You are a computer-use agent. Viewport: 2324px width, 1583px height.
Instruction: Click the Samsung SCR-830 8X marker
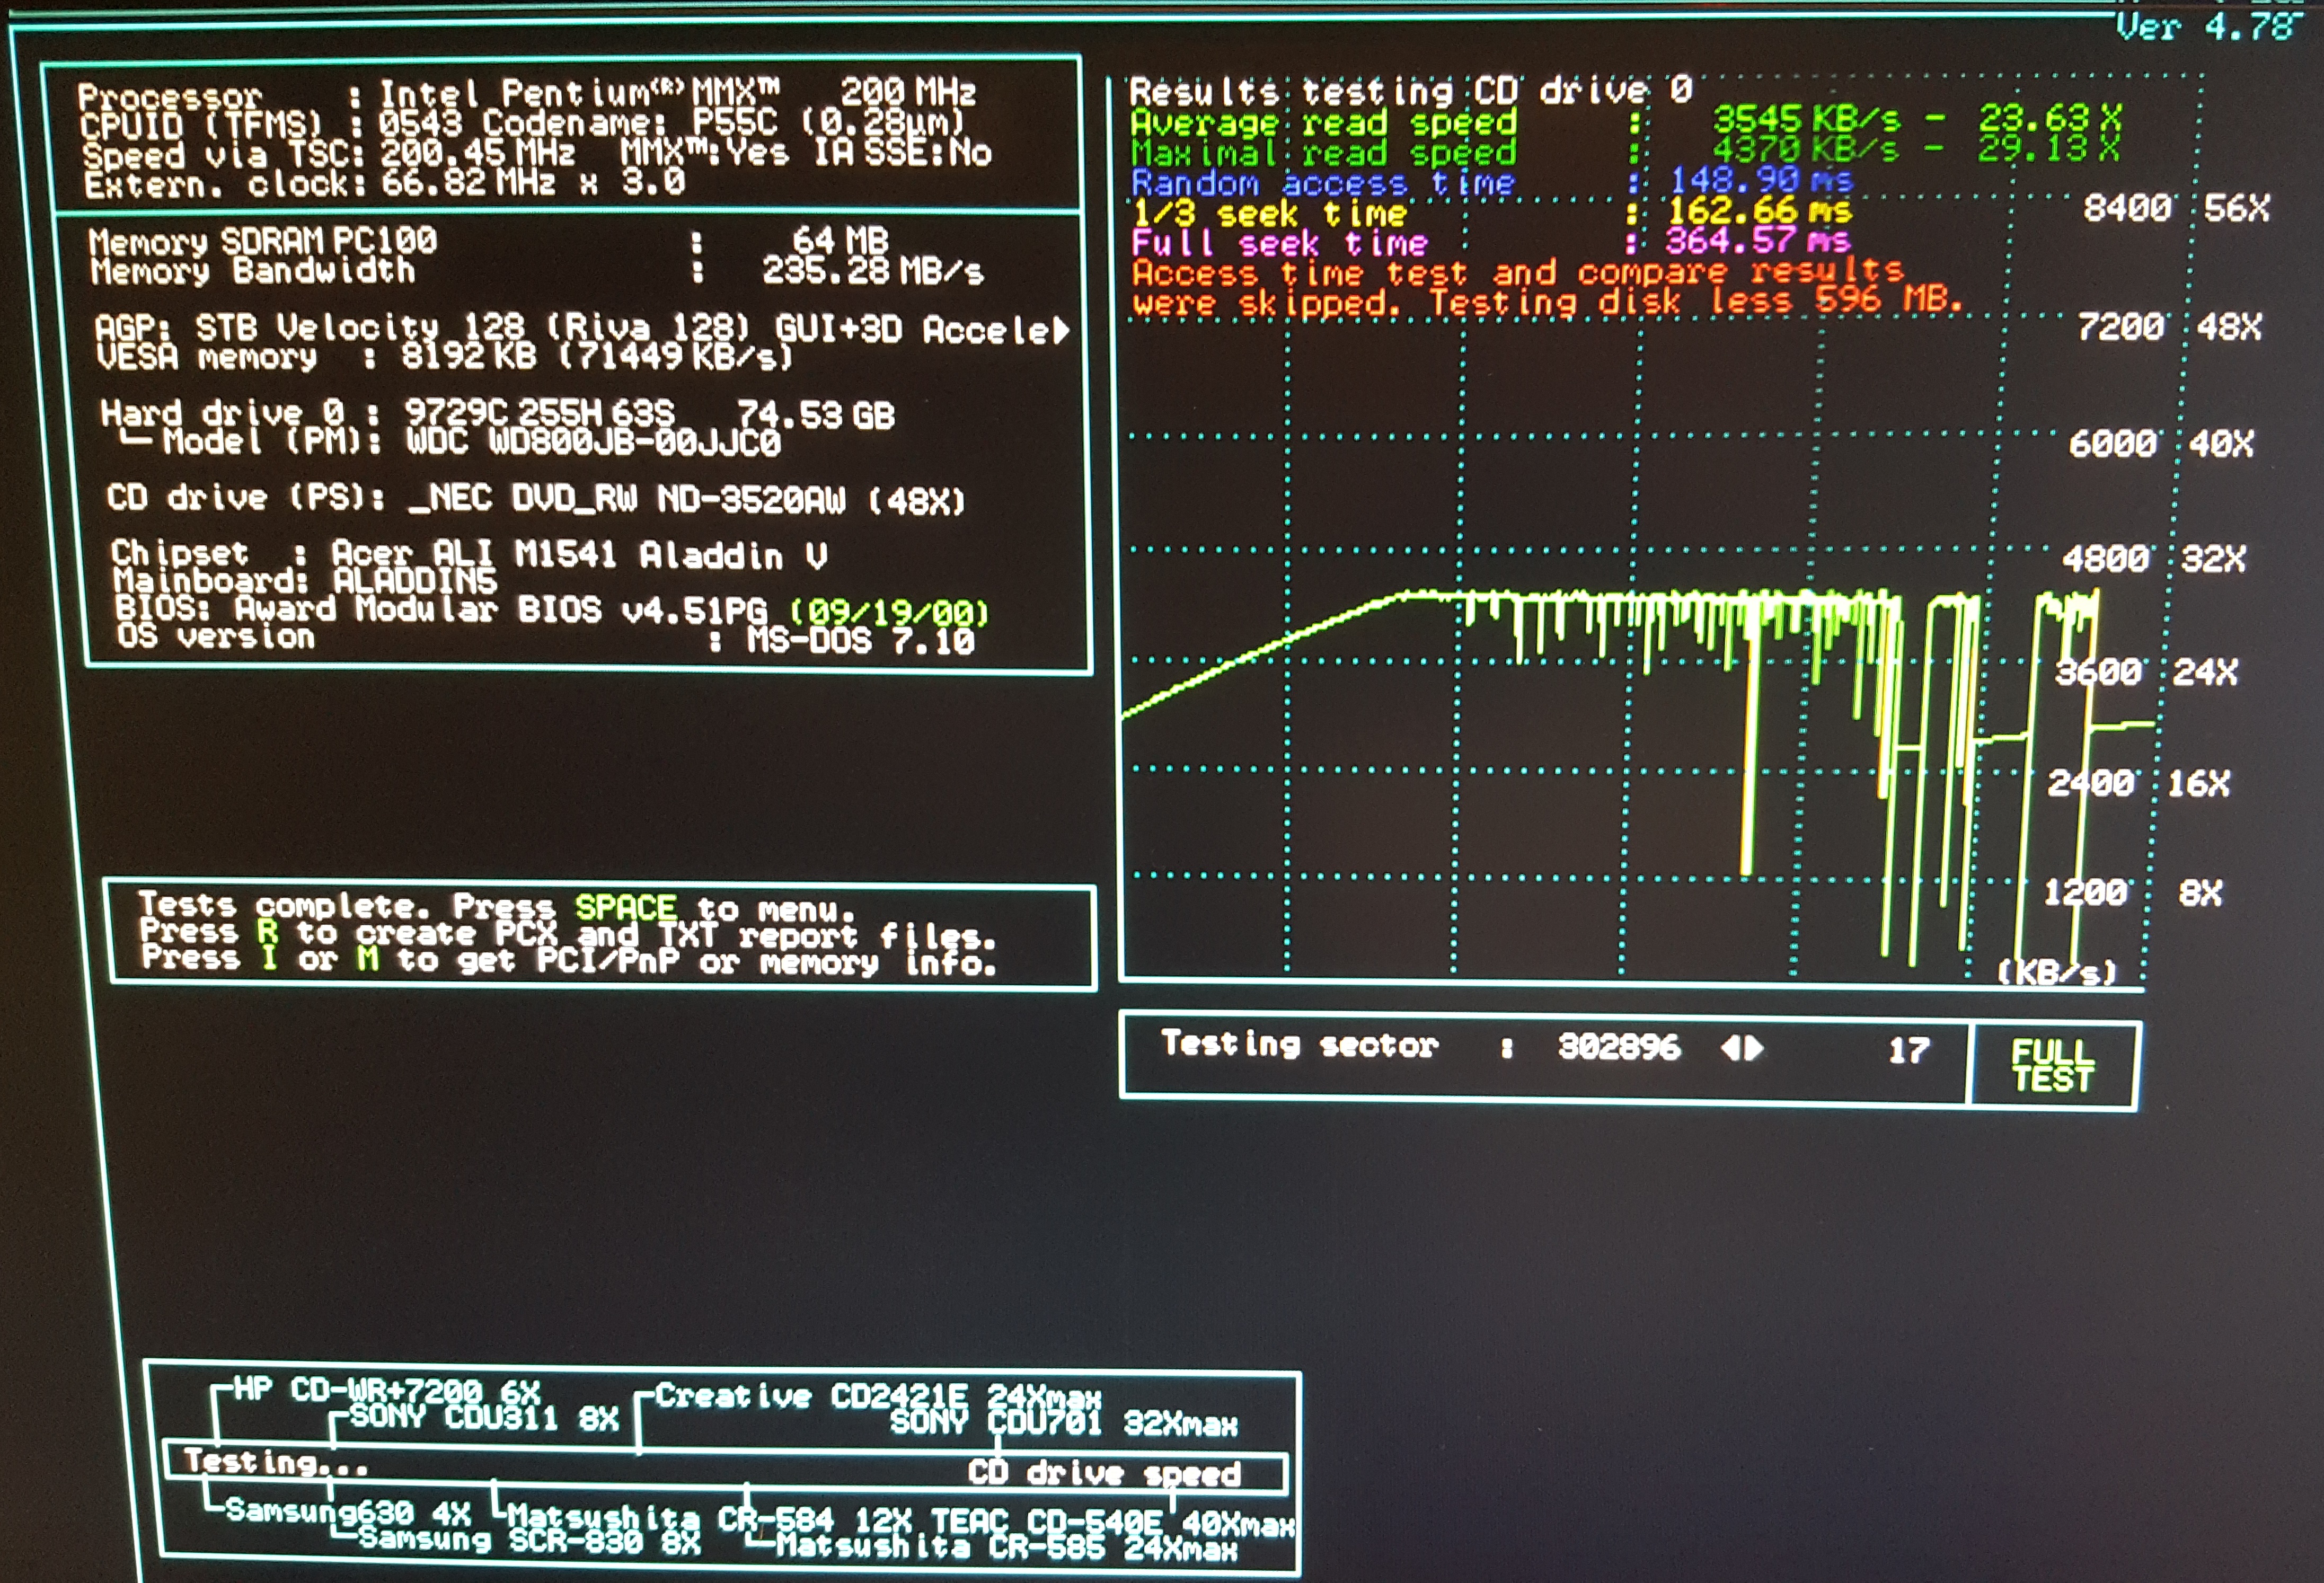click(530, 1541)
